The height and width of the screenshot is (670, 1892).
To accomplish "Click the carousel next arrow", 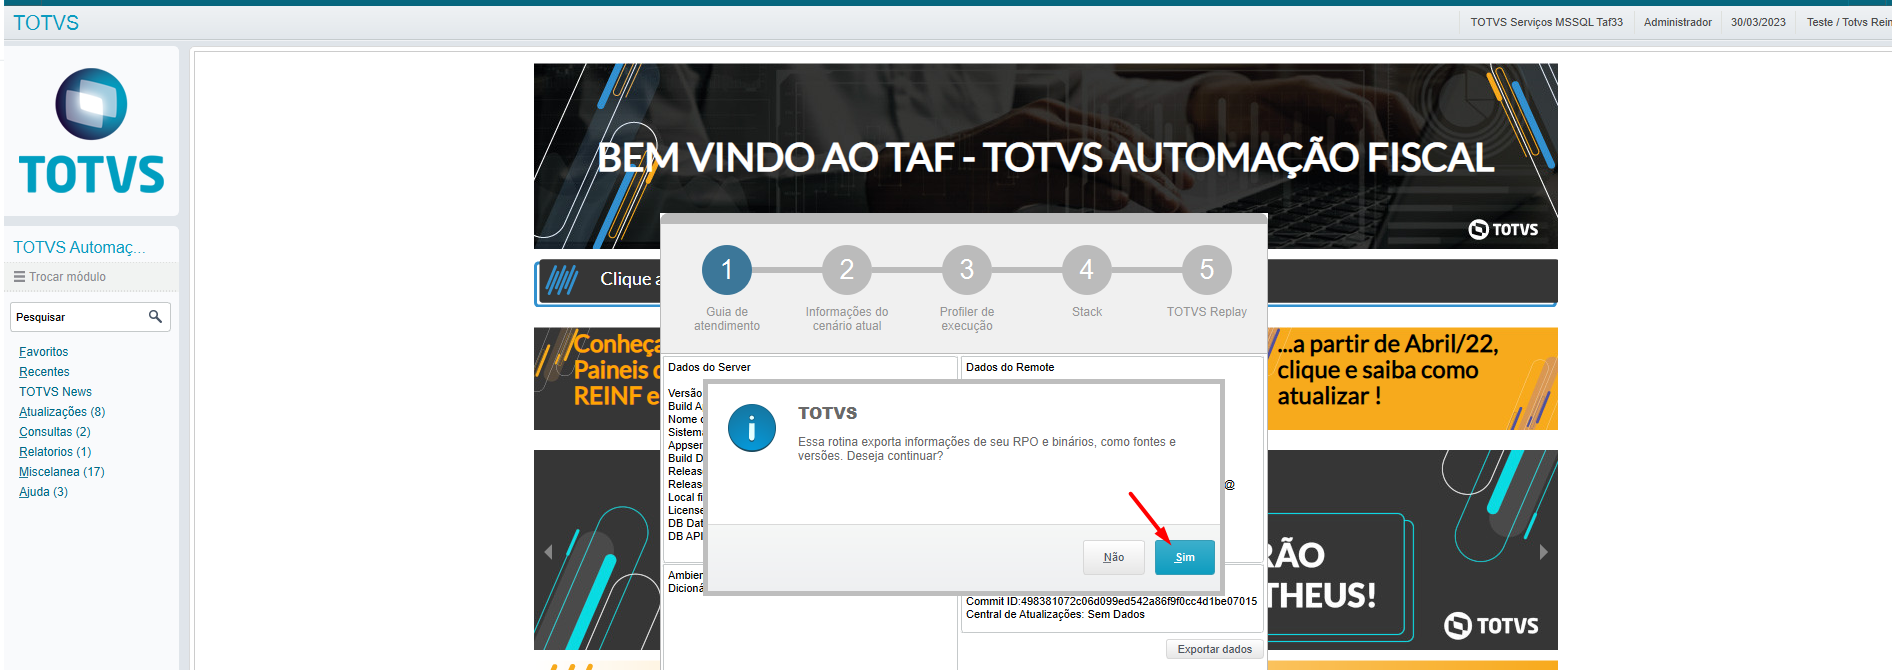I will [1543, 552].
